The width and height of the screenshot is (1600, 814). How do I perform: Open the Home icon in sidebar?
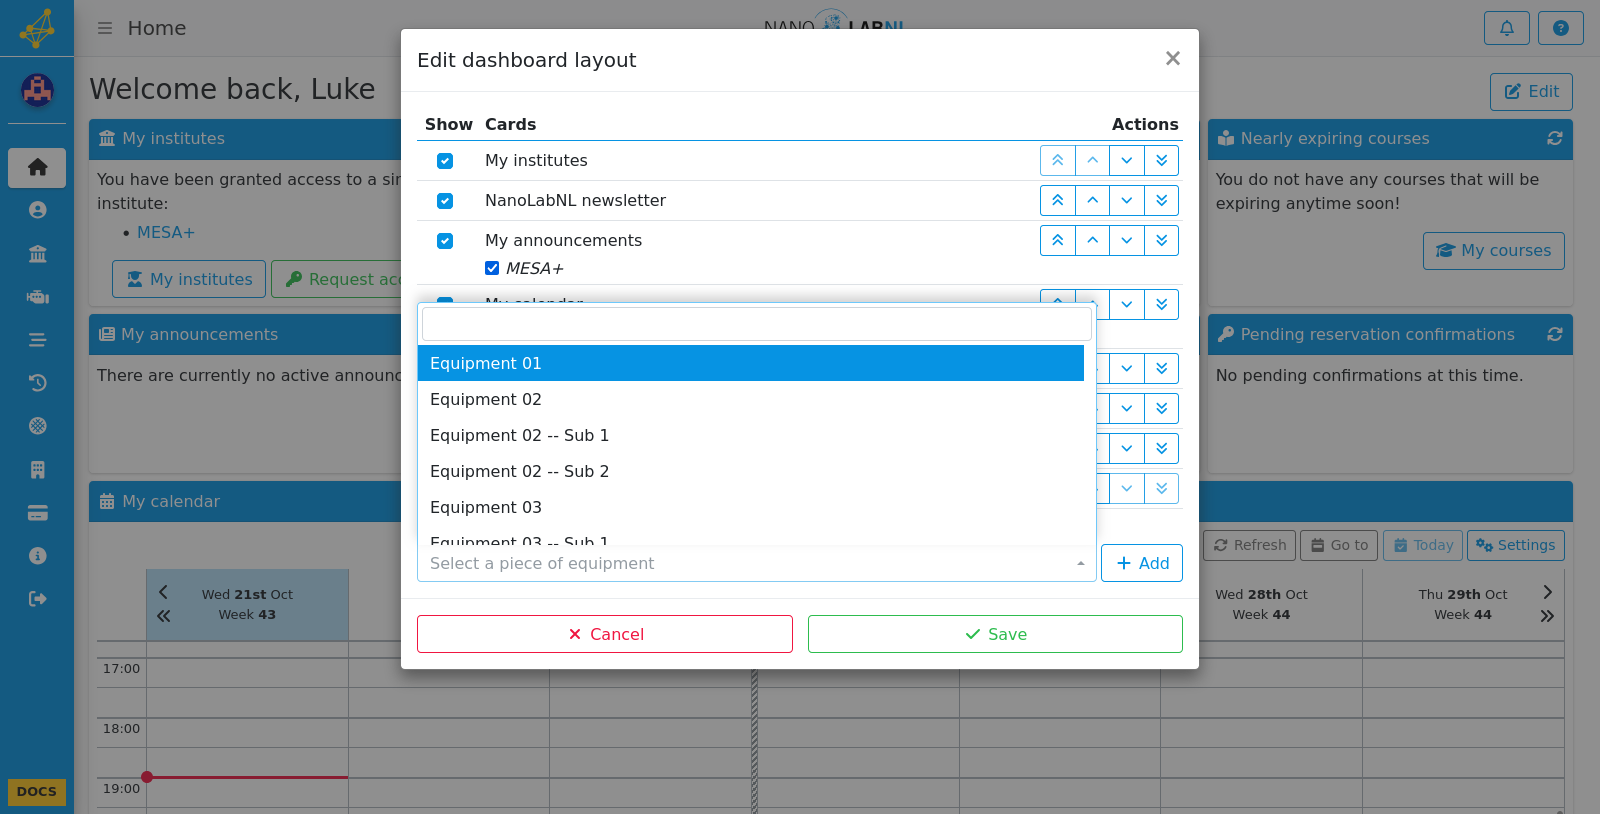point(37,167)
